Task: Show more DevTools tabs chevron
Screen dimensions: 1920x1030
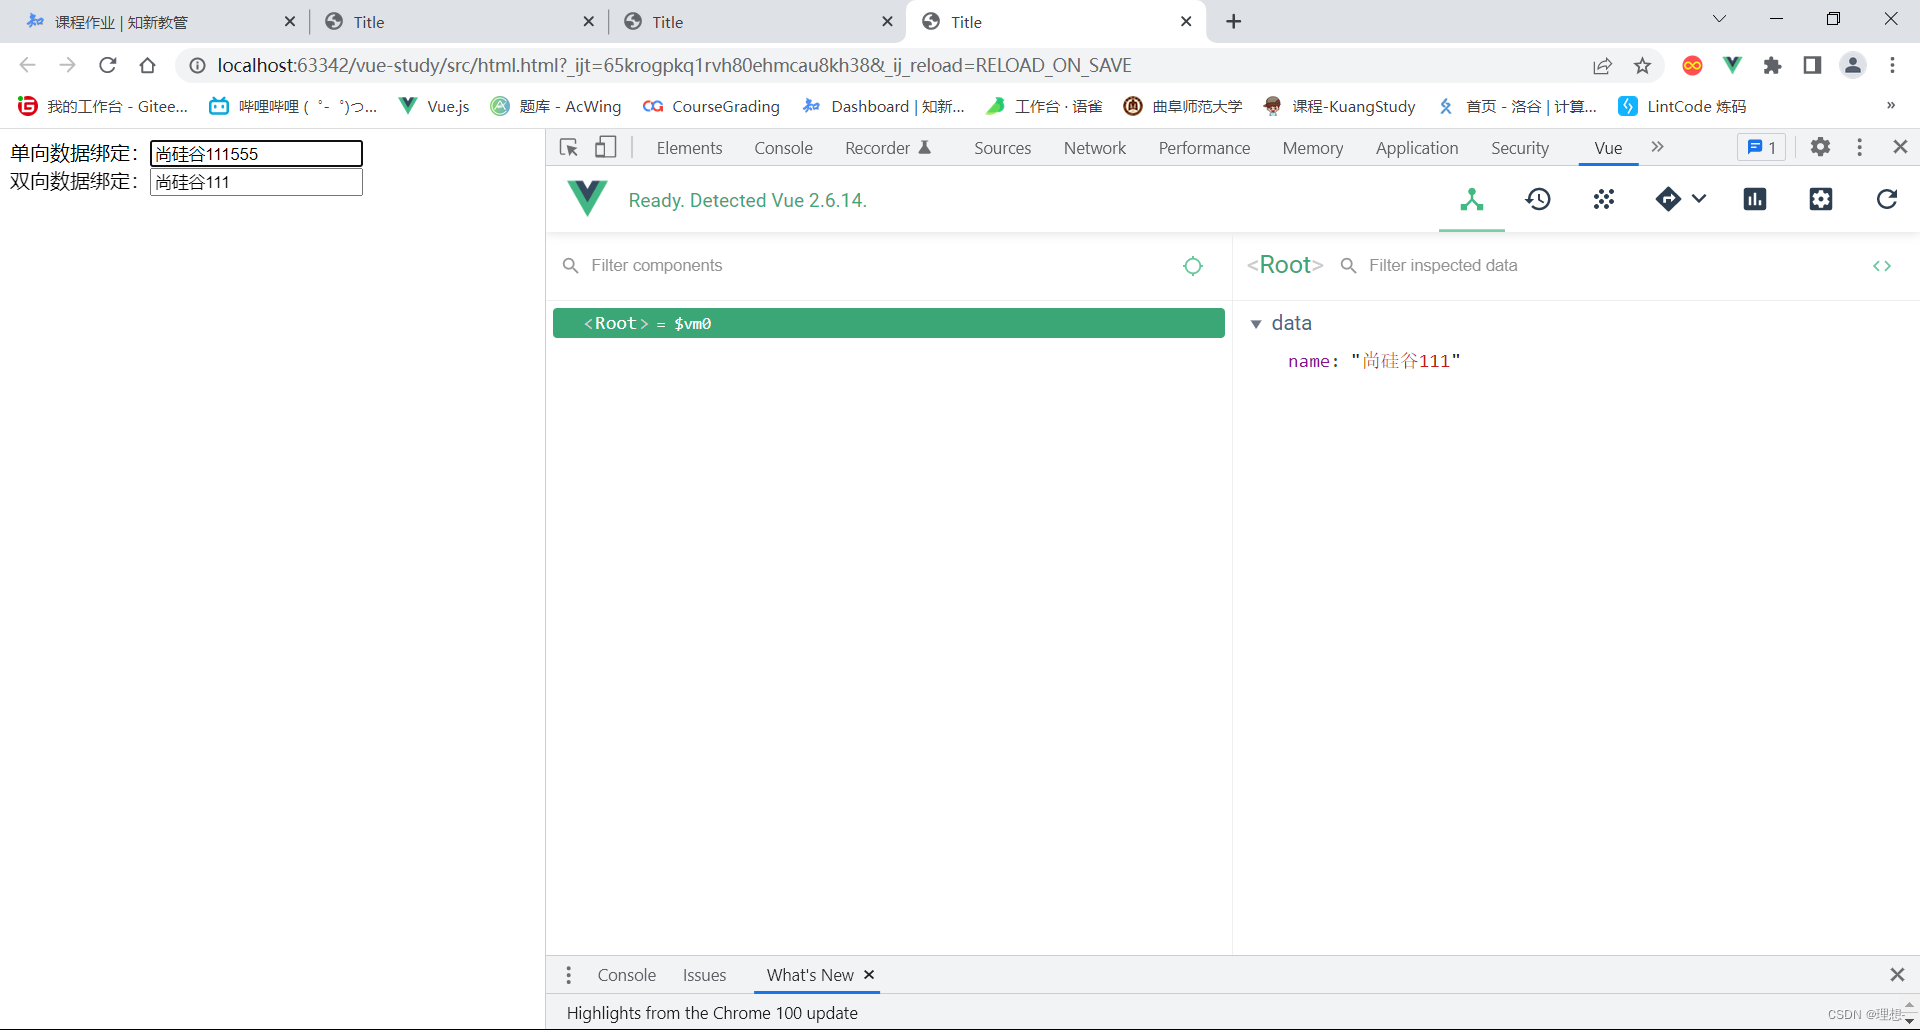Action: tap(1657, 147)
